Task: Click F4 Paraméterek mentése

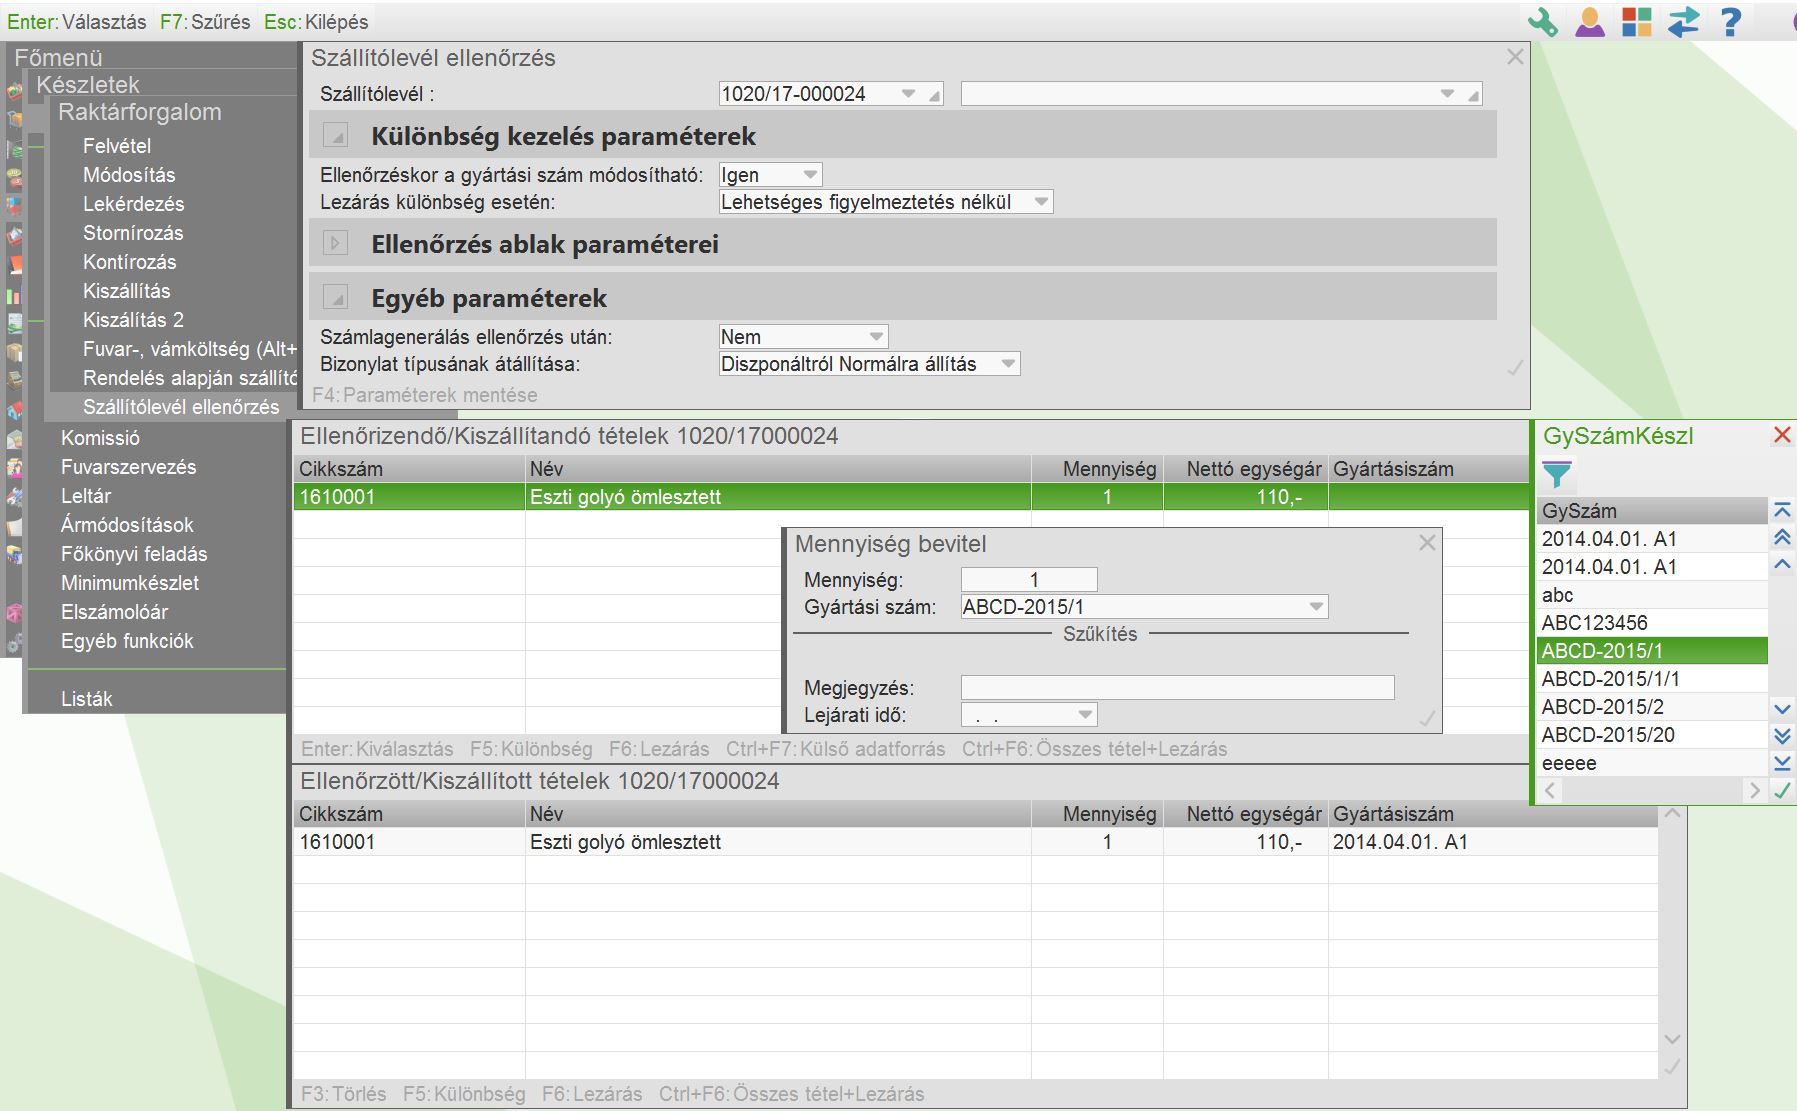Action: (x=425, y=395)
